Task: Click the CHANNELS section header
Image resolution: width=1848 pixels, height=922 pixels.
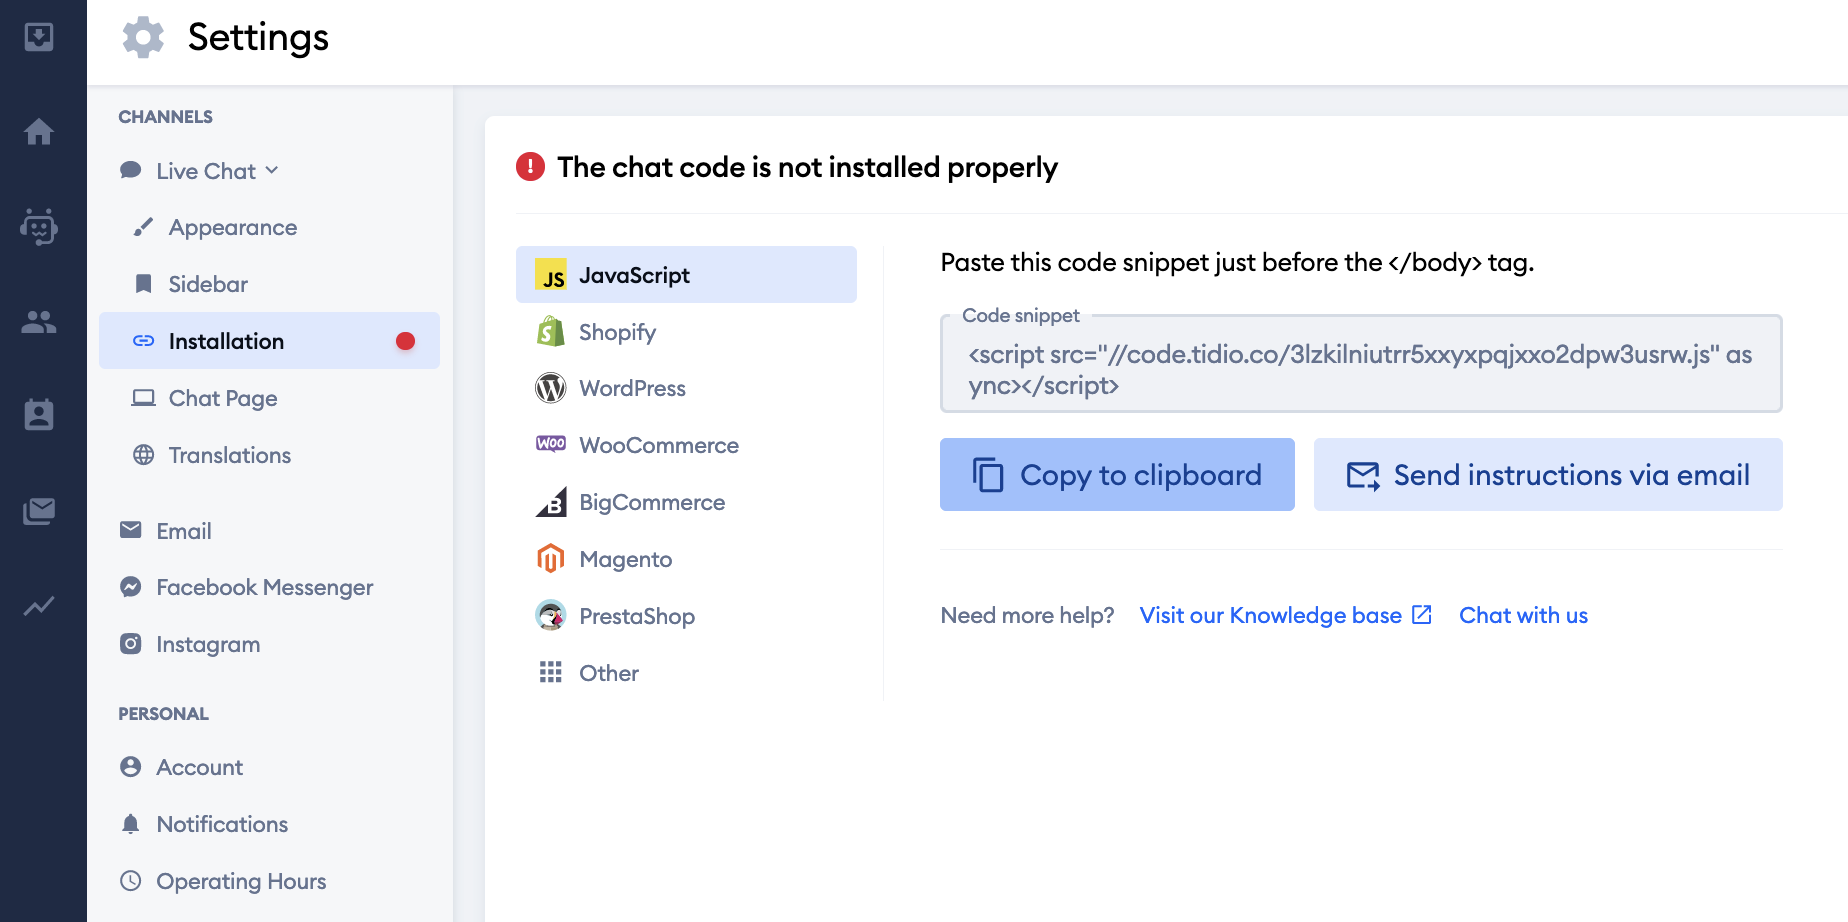Action: [165, 116]
